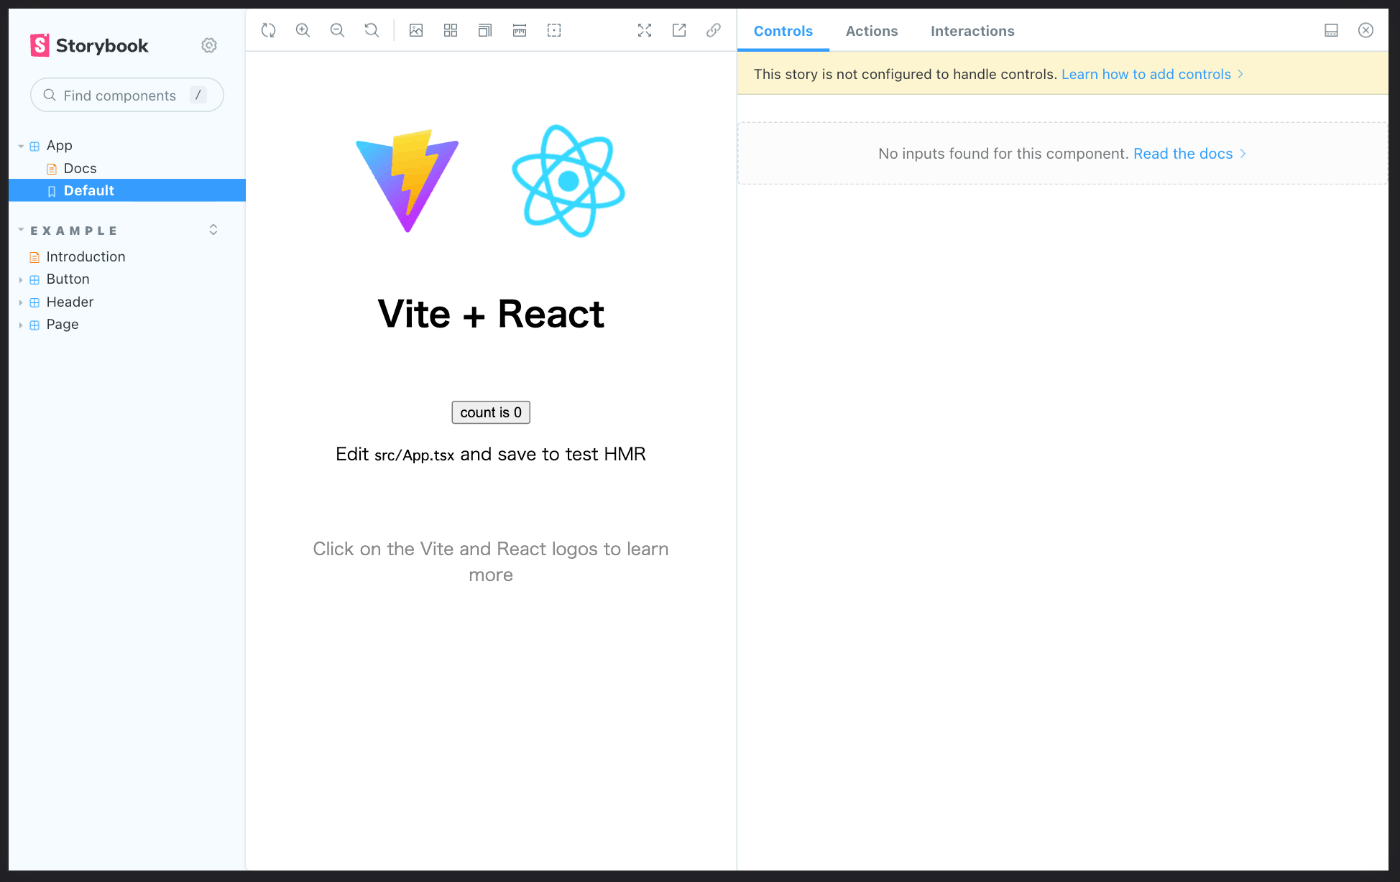The image size is (1400, 882).
Task: Focus the Find components search field
Action: (127, 95)
